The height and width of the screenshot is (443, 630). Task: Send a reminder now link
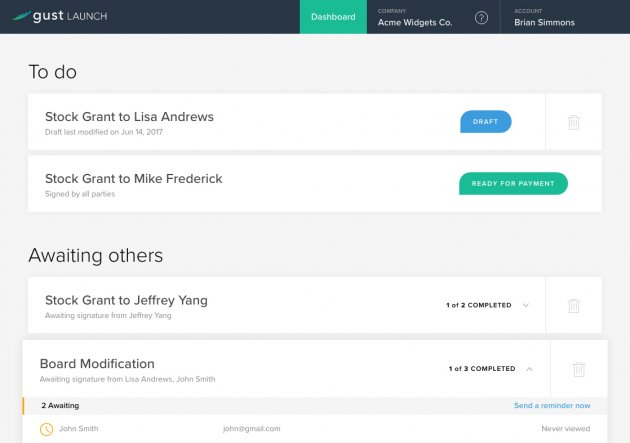[552, 406]
